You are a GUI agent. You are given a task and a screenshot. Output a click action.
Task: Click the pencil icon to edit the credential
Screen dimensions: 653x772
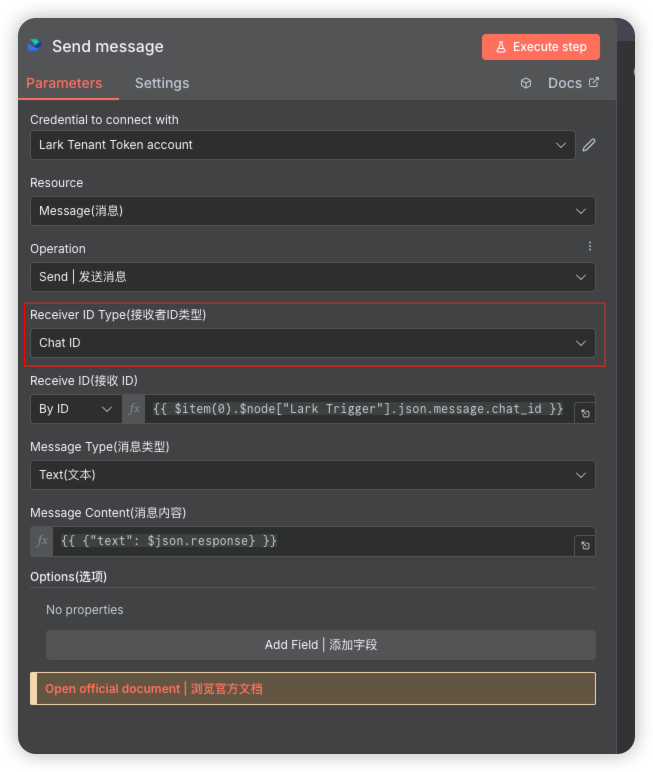click(588, 145)
